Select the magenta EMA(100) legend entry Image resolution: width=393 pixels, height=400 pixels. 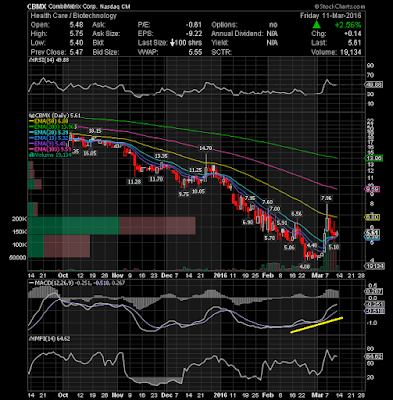(x=50, y=150)
